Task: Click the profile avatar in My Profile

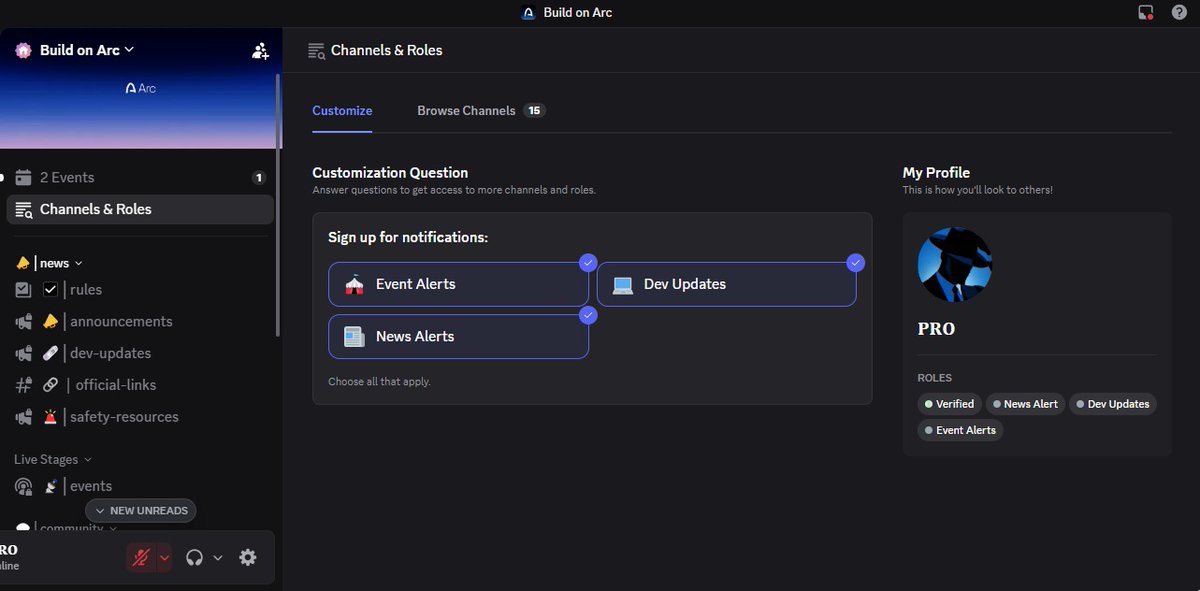Action: click(x=955, y=265)
